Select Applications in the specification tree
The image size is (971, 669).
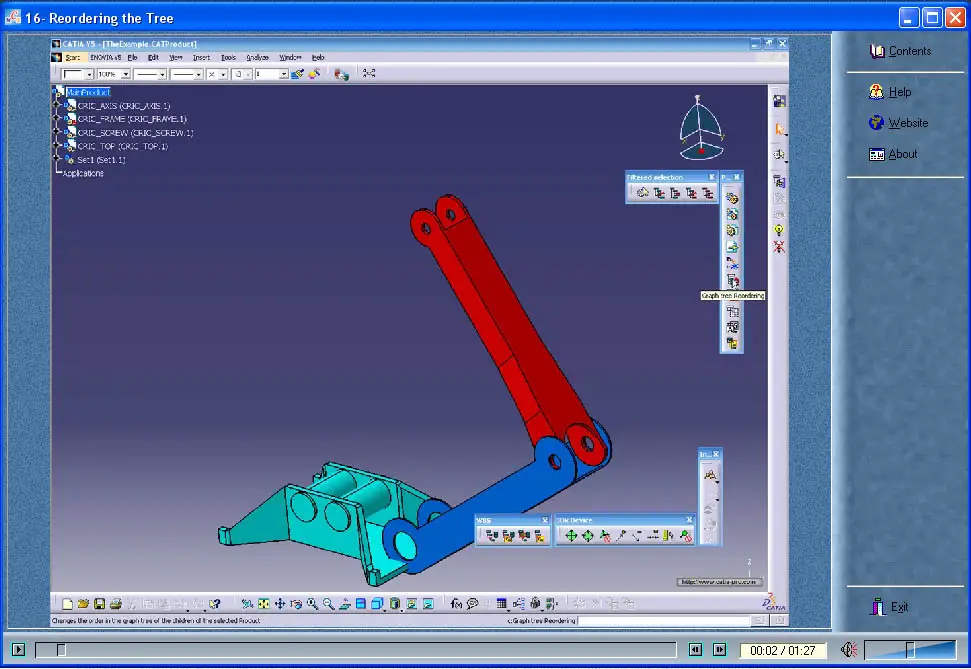click(83, 173)
